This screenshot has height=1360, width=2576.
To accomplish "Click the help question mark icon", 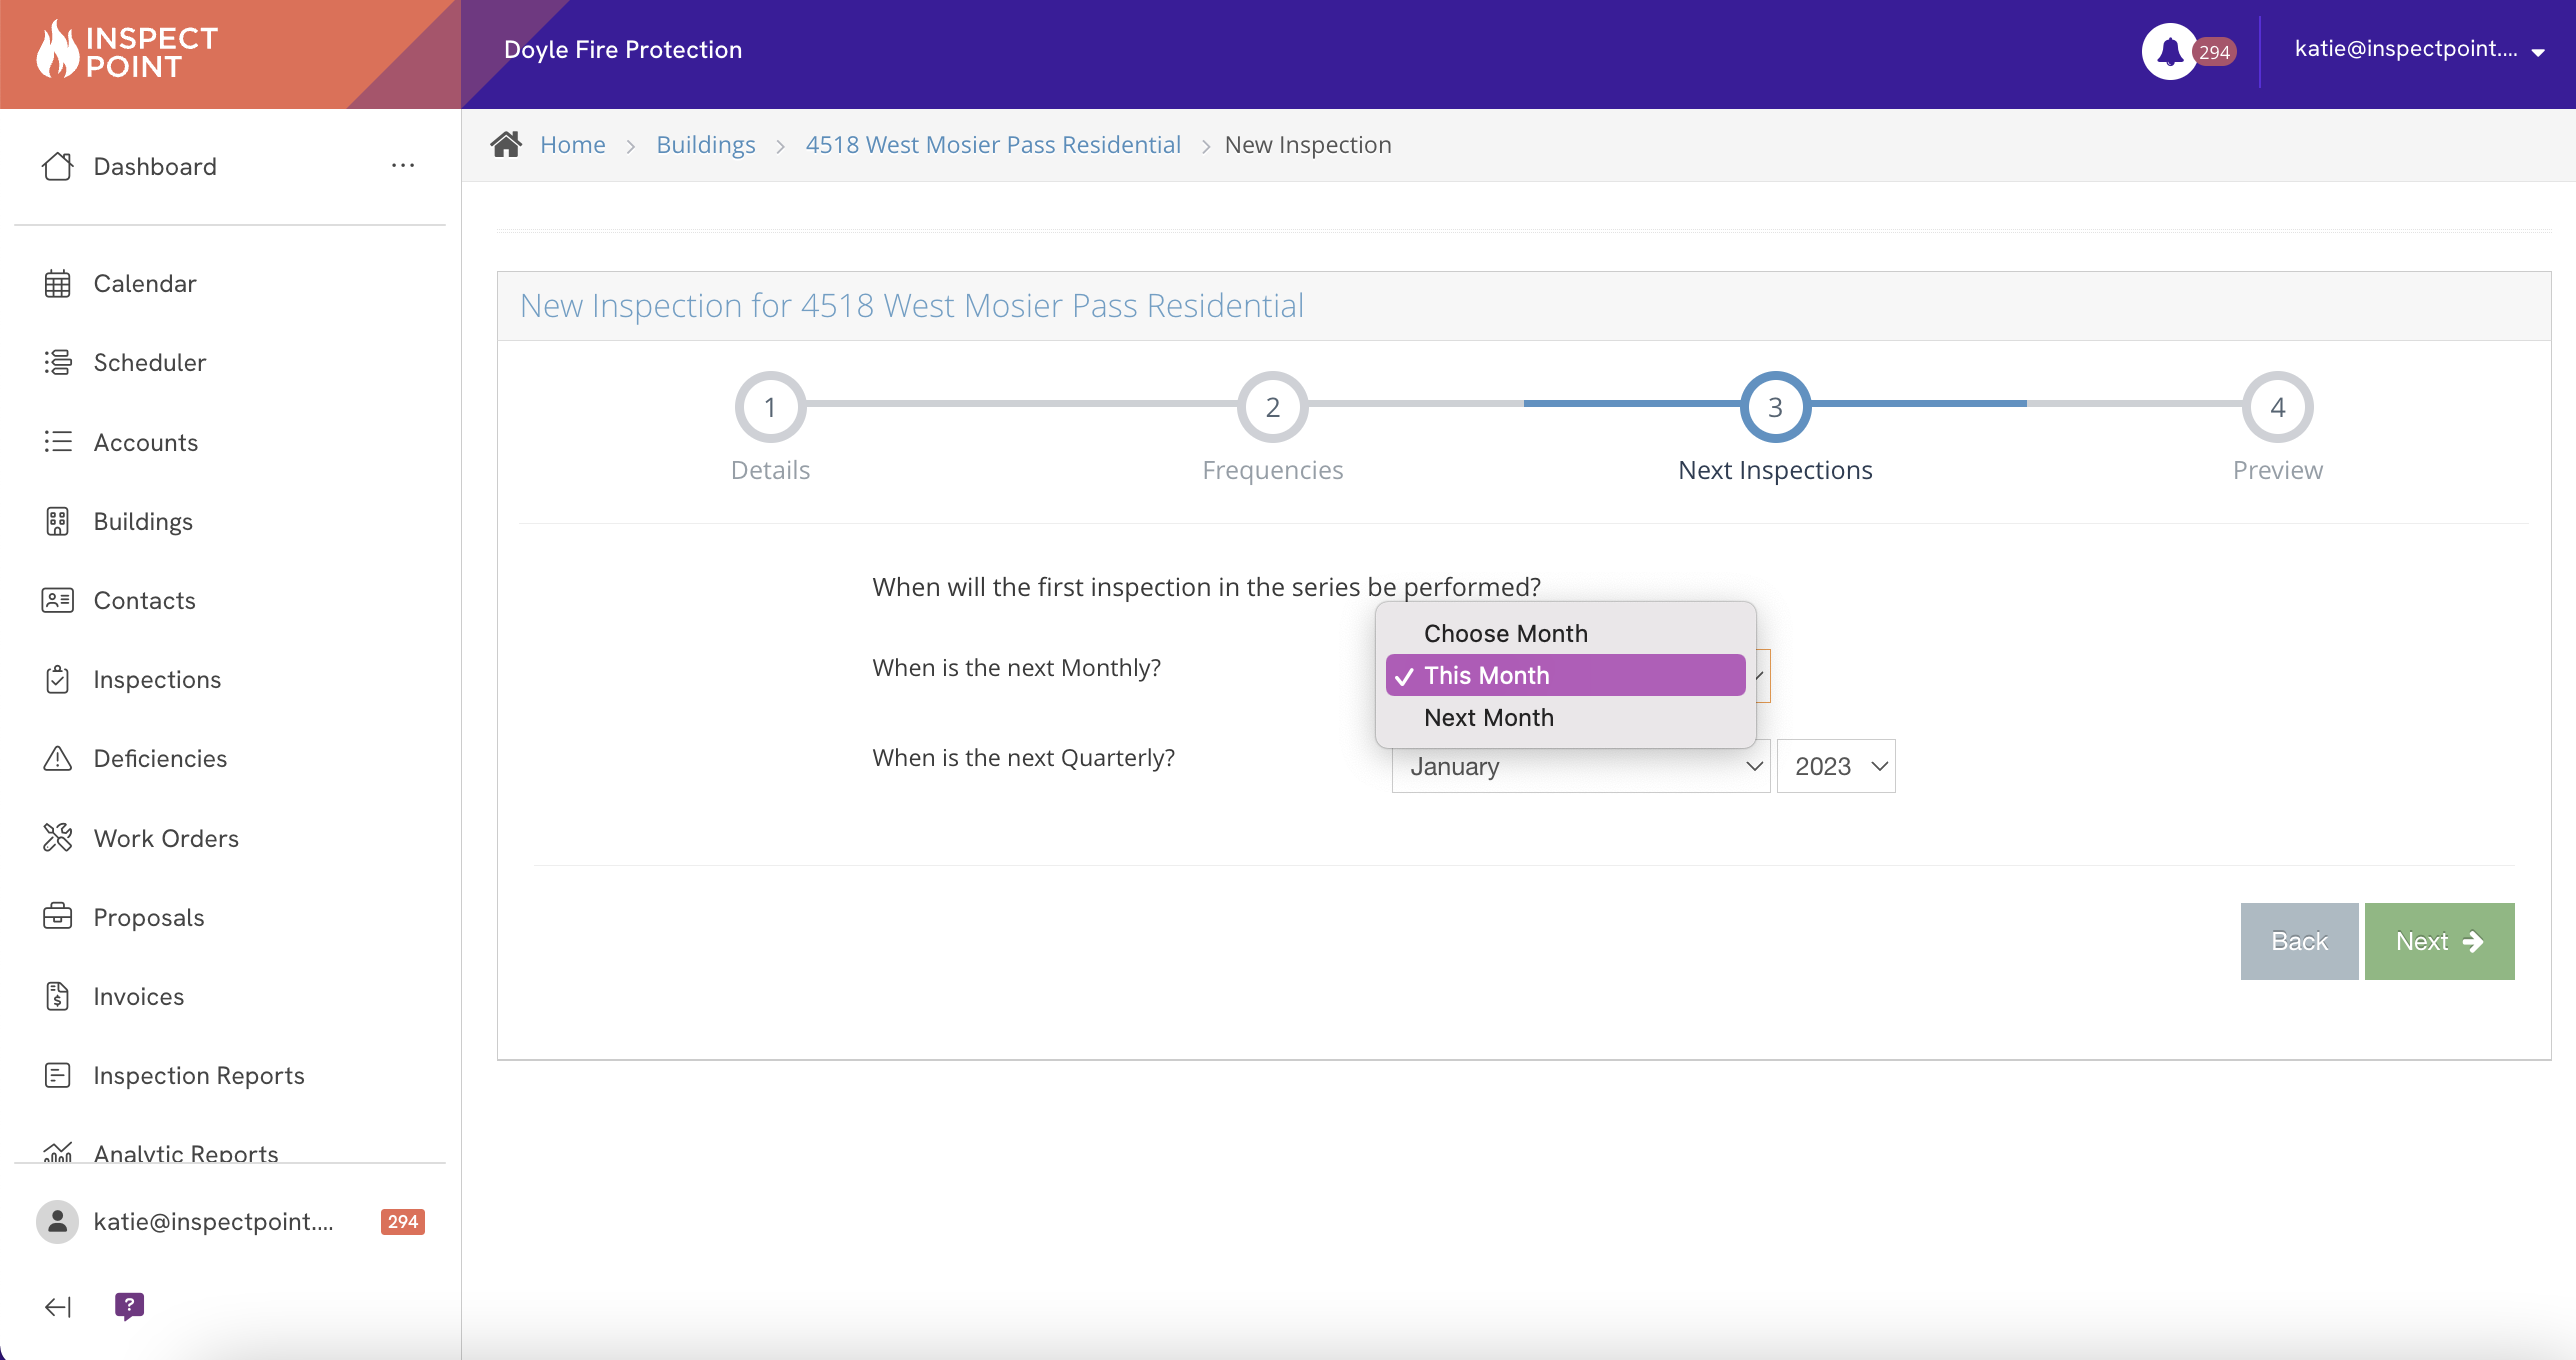I will click(129, 1305).
